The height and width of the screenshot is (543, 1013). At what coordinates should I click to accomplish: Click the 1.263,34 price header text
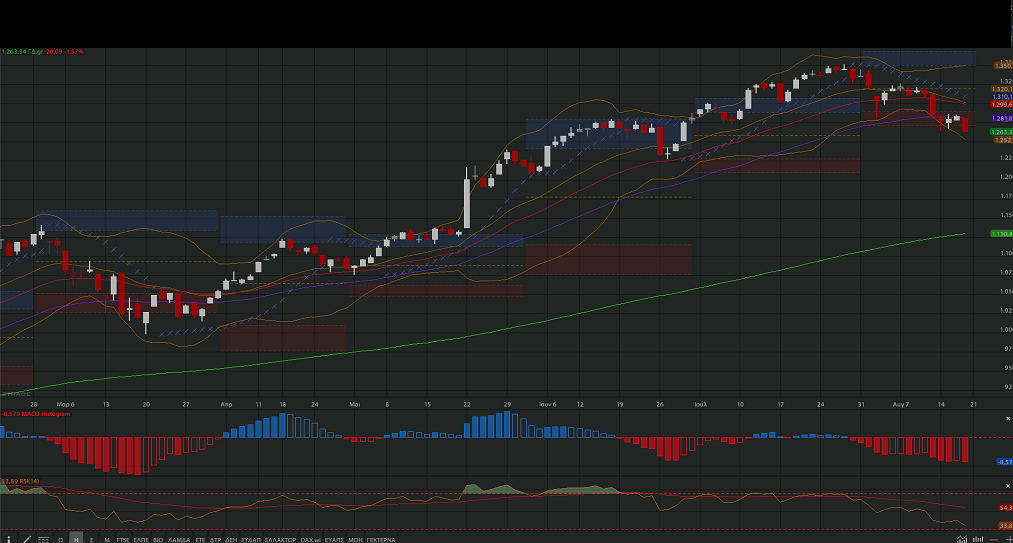pos(13,52)
